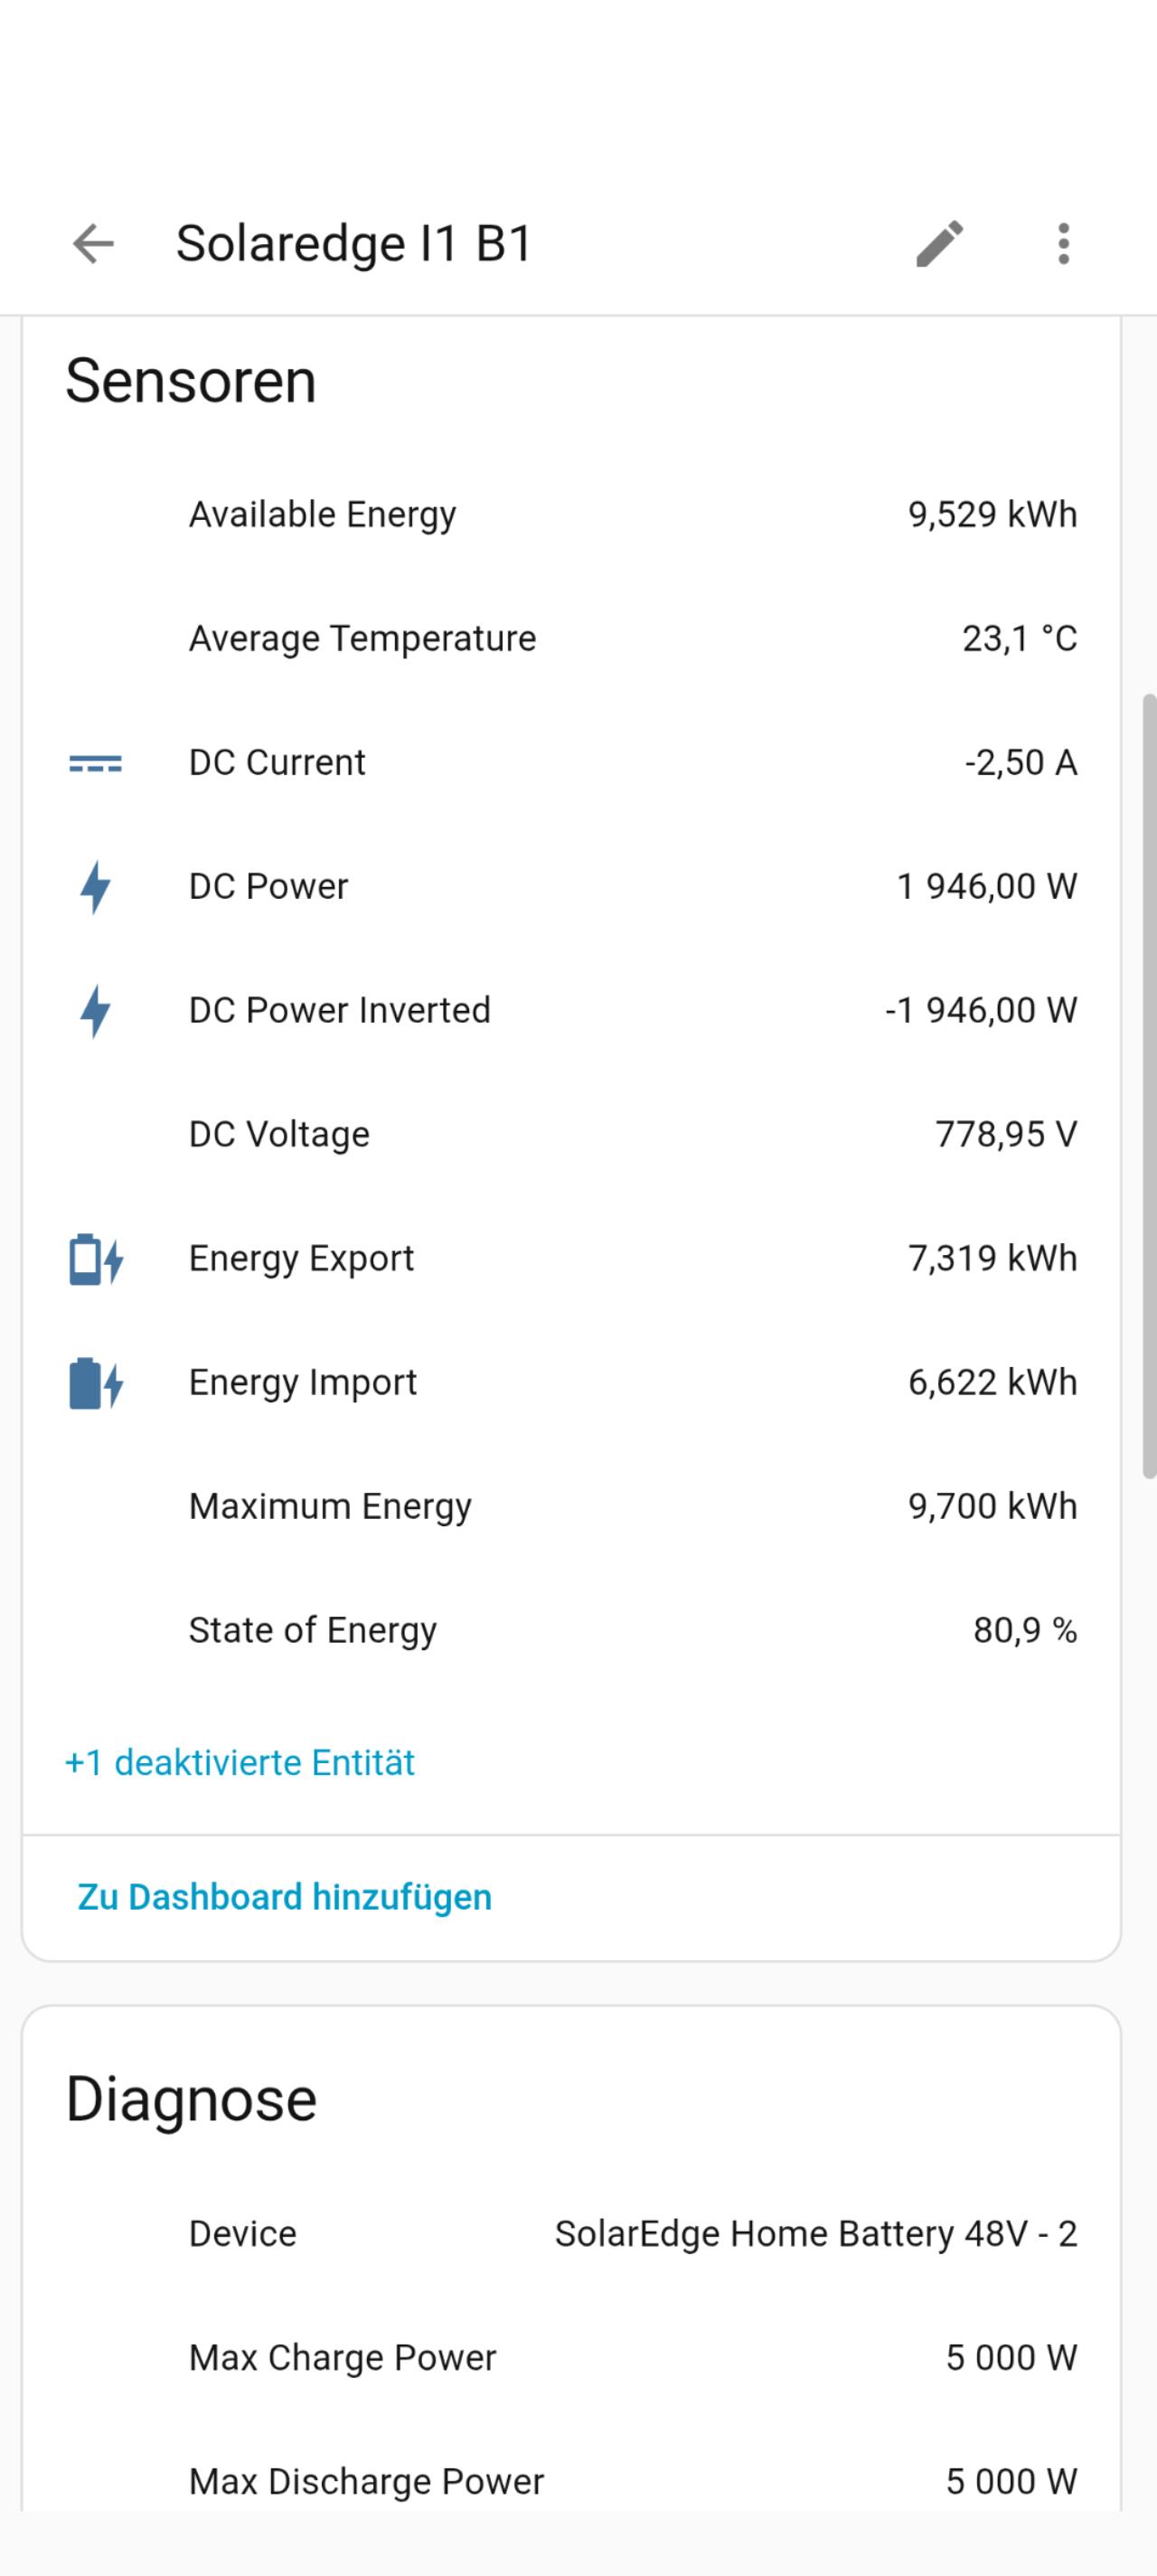Click Zu Dashboard hinzufügen button
1157x2576 pixels.
(x=285, y=1897)
